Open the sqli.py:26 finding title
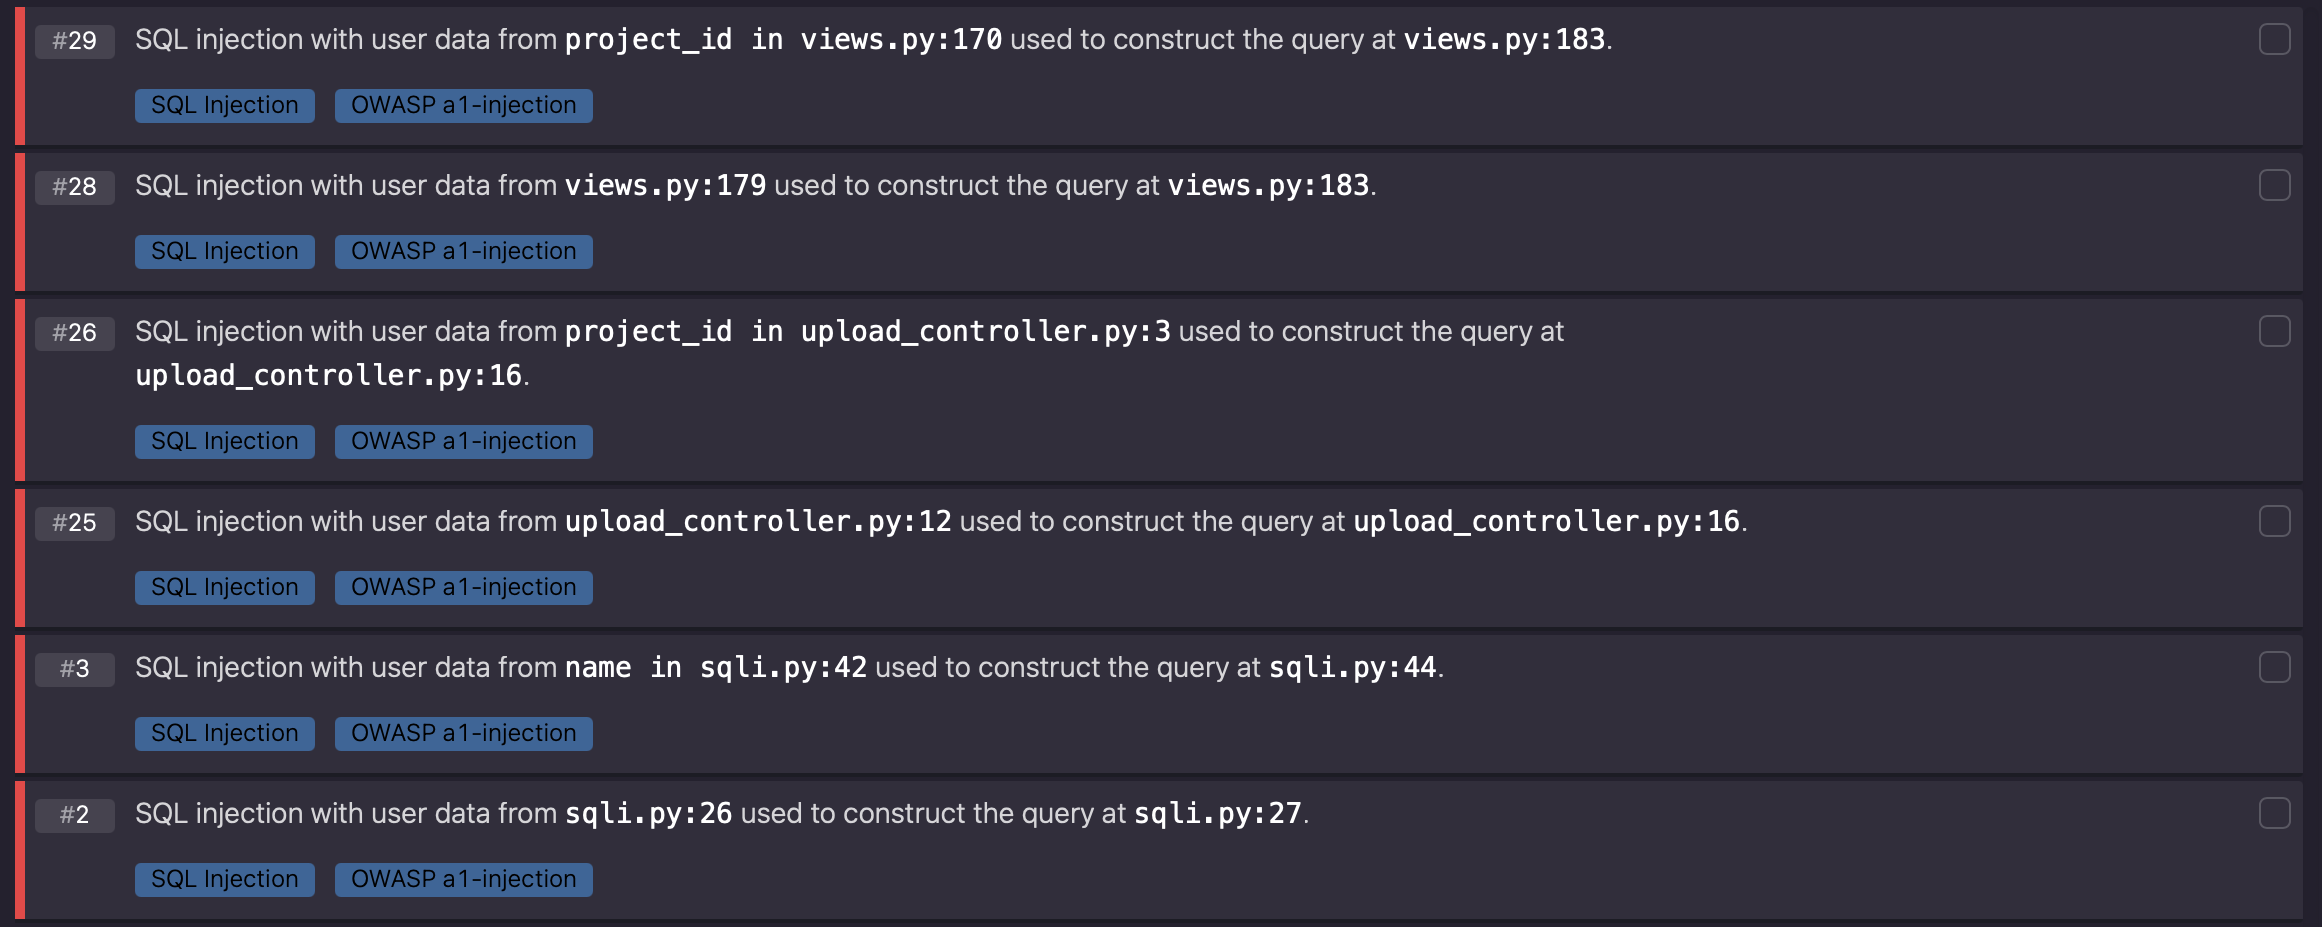The image size is (2322, 927). 722,813
